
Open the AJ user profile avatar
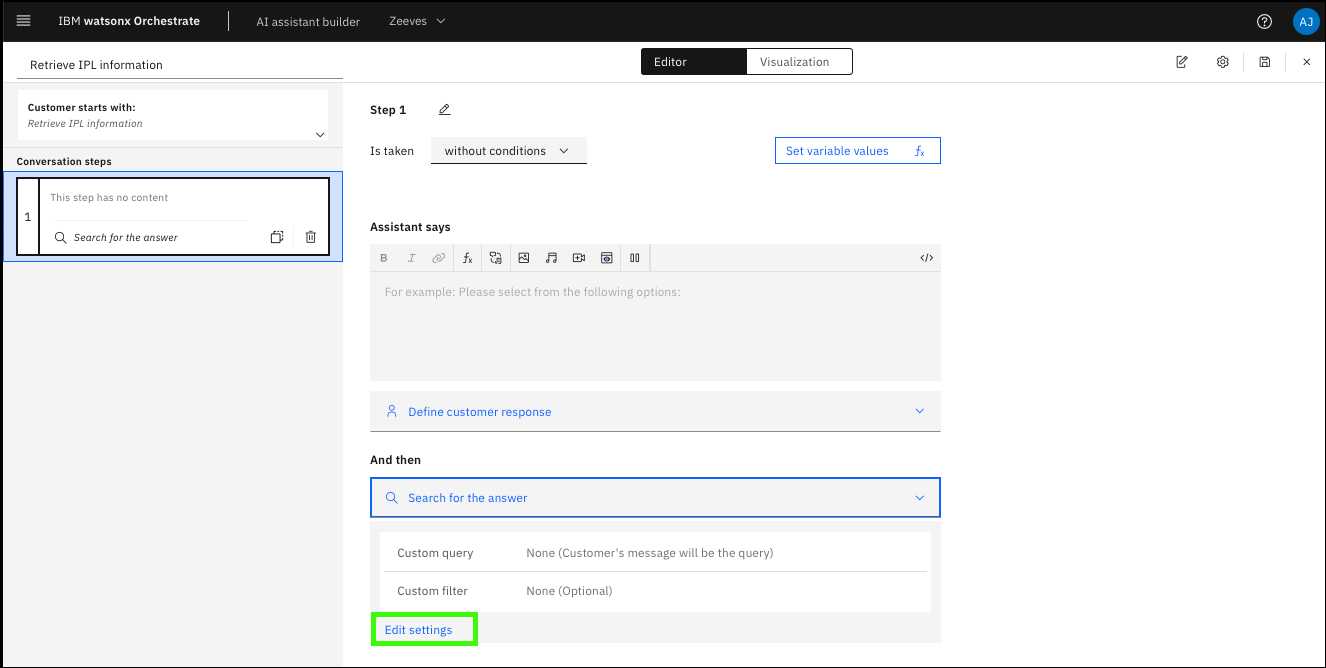[1305, 21]
